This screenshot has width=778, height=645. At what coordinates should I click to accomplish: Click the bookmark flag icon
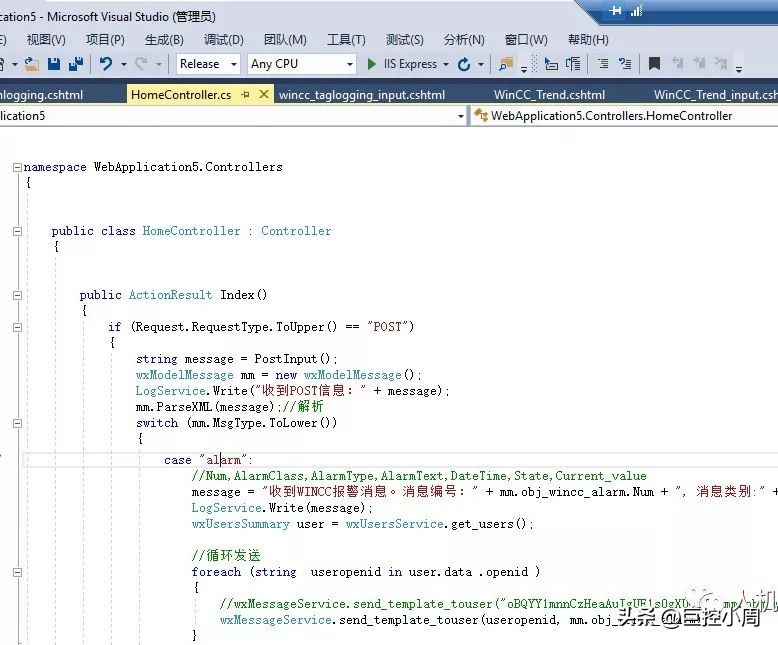[654, 64]
